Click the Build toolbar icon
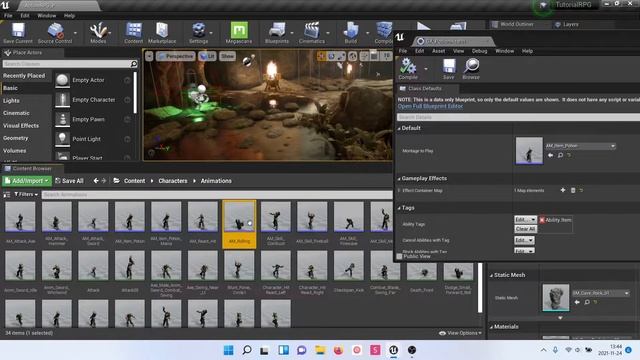 [x=351, y=33]
